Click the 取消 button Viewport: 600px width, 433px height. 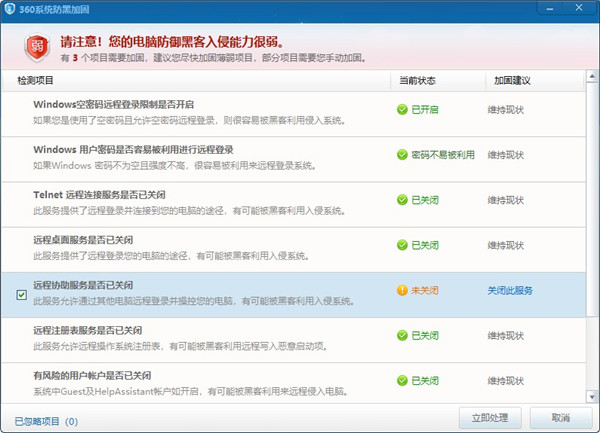(x=561, y=418)
